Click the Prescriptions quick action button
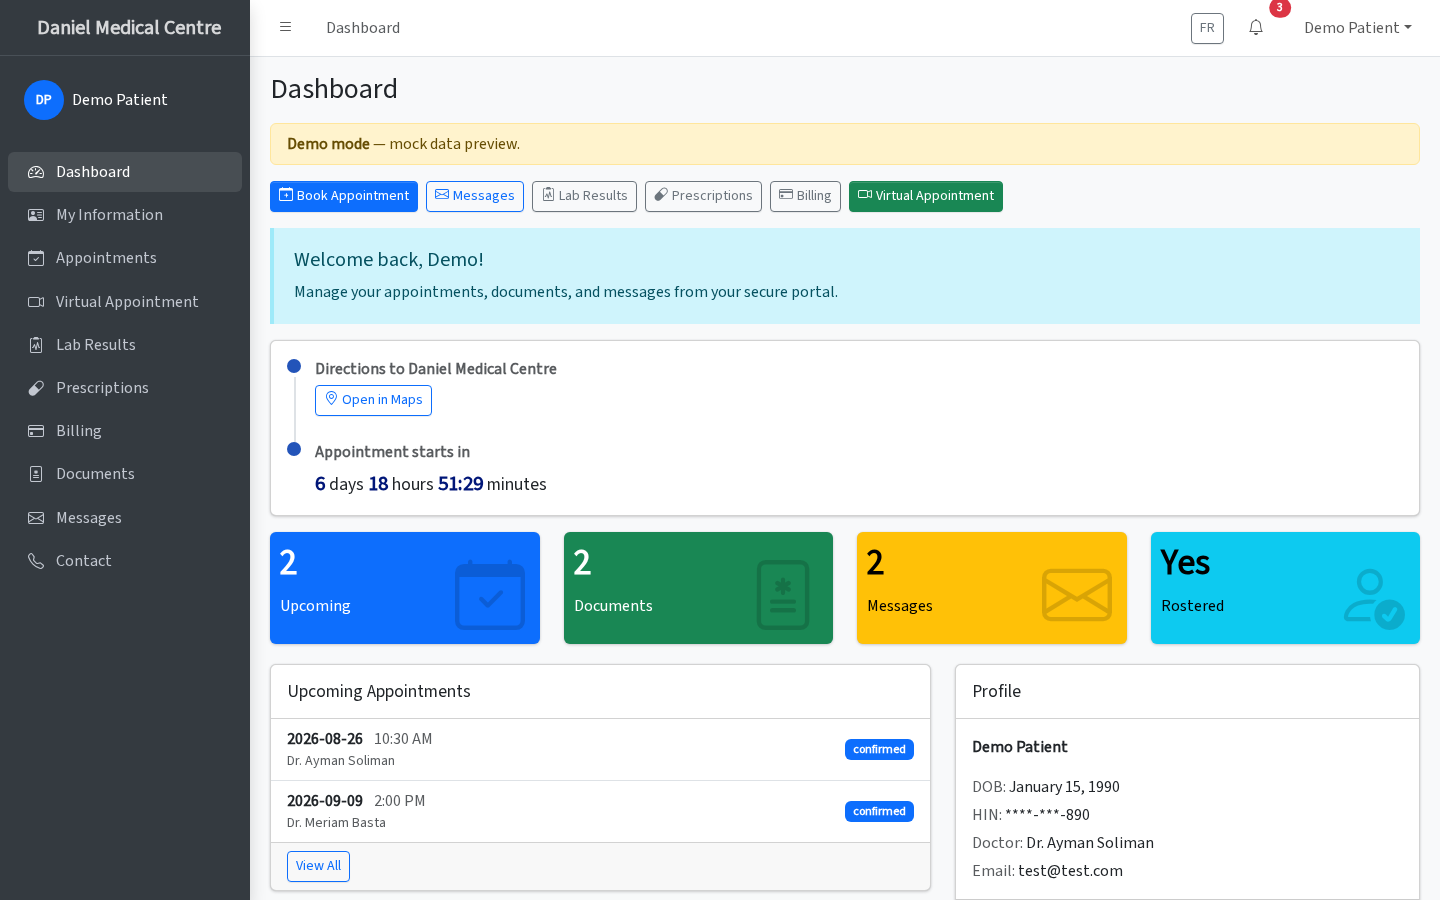 click(x=703, y=196)
